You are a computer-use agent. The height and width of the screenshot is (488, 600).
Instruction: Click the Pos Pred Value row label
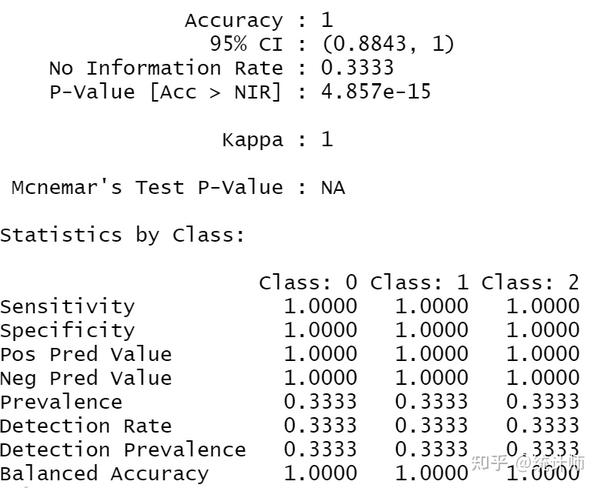click(x=86, y=354)
